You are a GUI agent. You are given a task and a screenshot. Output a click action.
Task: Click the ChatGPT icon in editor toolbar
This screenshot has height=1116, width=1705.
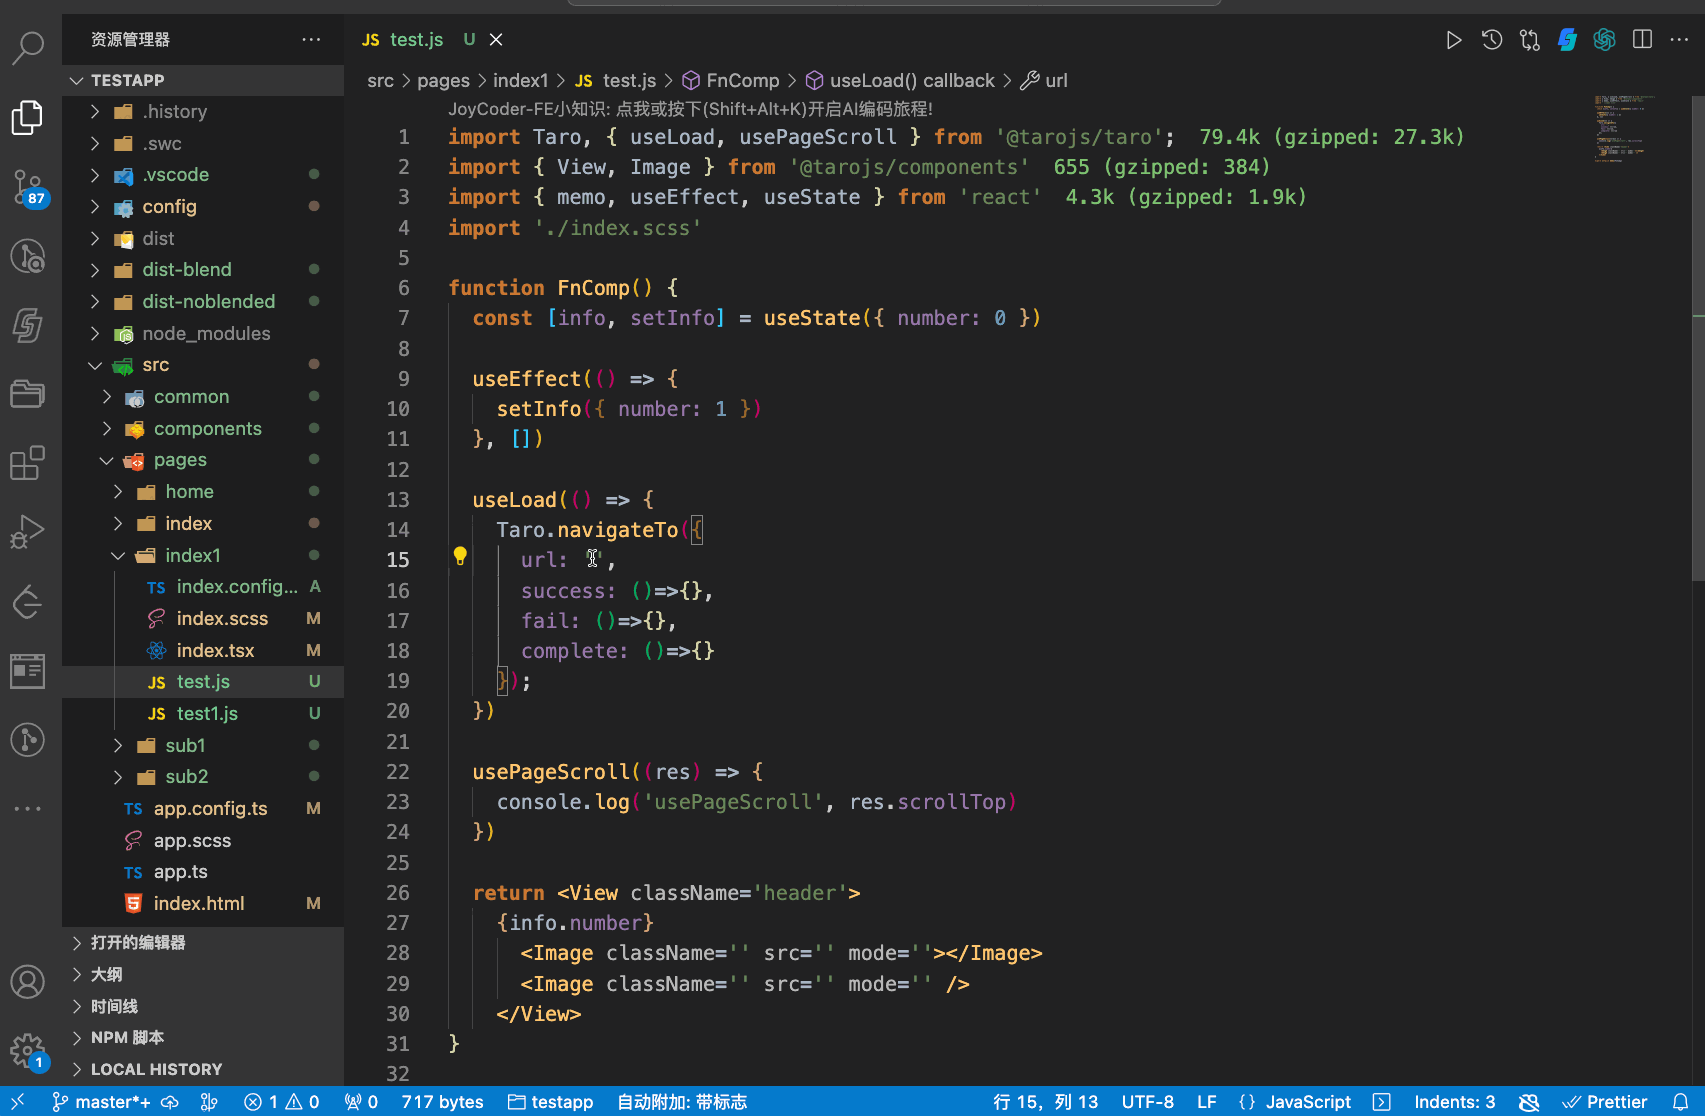tap(1605, 40)
